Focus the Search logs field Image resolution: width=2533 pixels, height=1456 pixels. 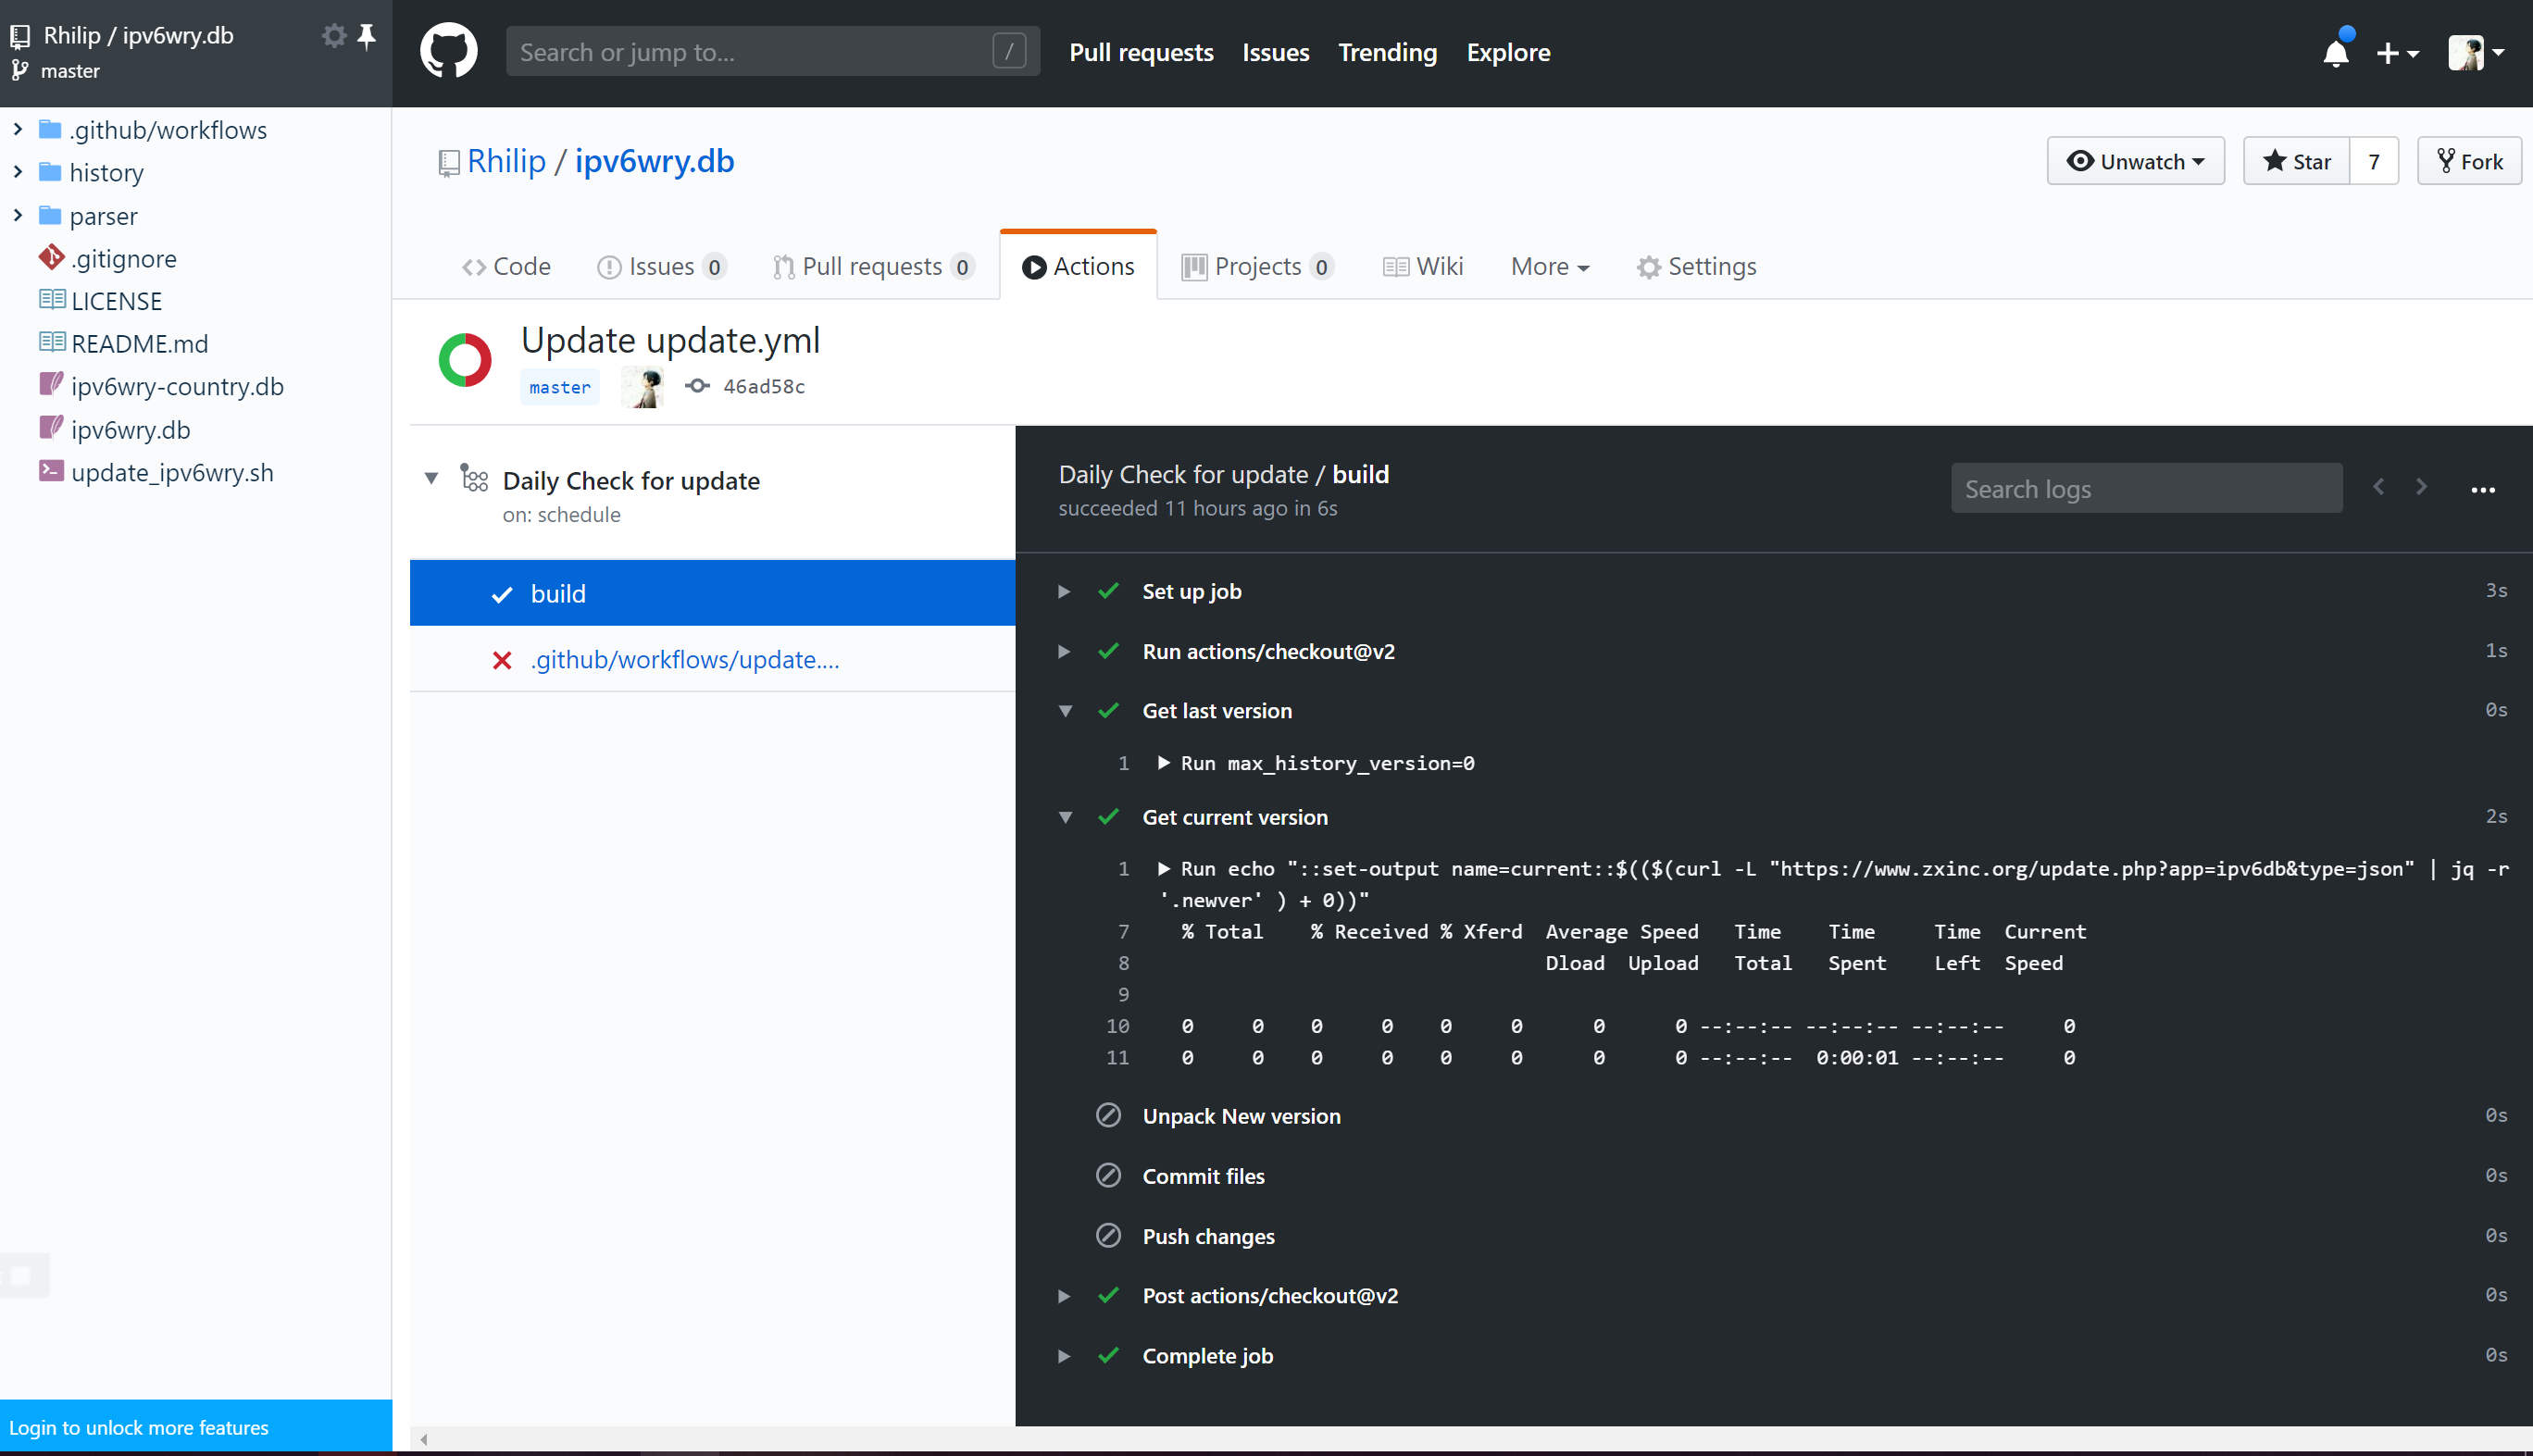[2146, 488]
